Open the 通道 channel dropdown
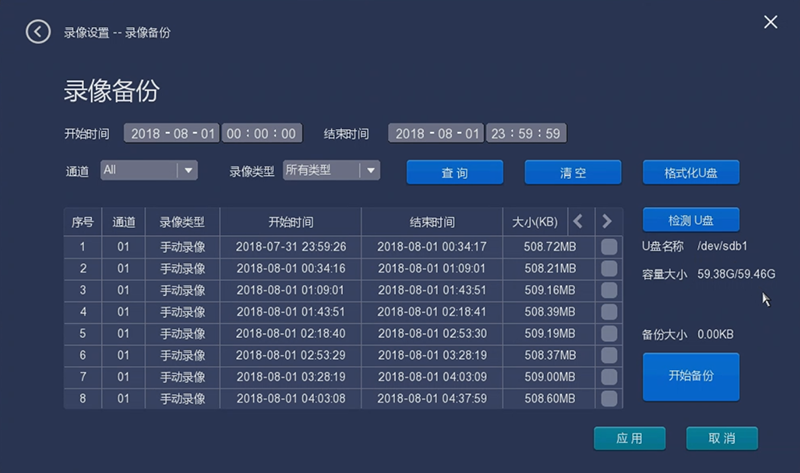The height and width of the screenshot is (473, 800). click(187, 170)
